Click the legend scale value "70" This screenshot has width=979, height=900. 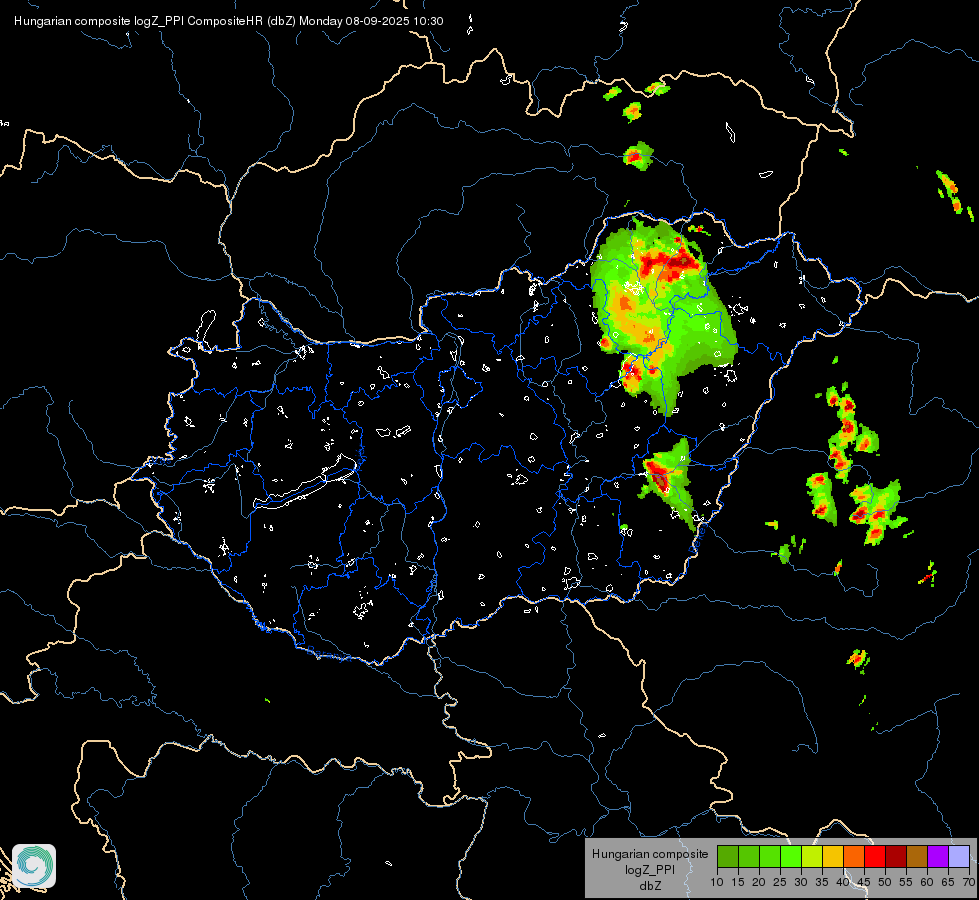coord(968,882)
